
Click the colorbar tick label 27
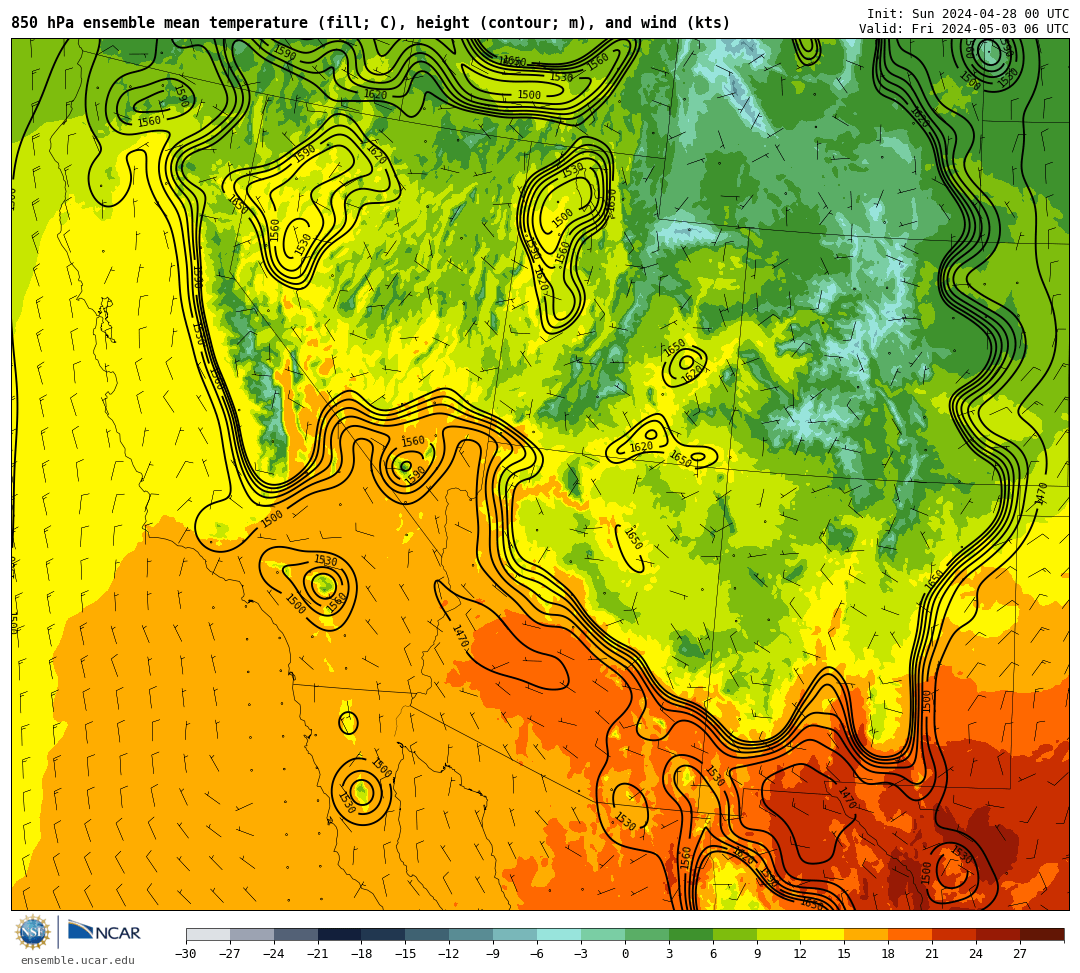[1019, 954]
